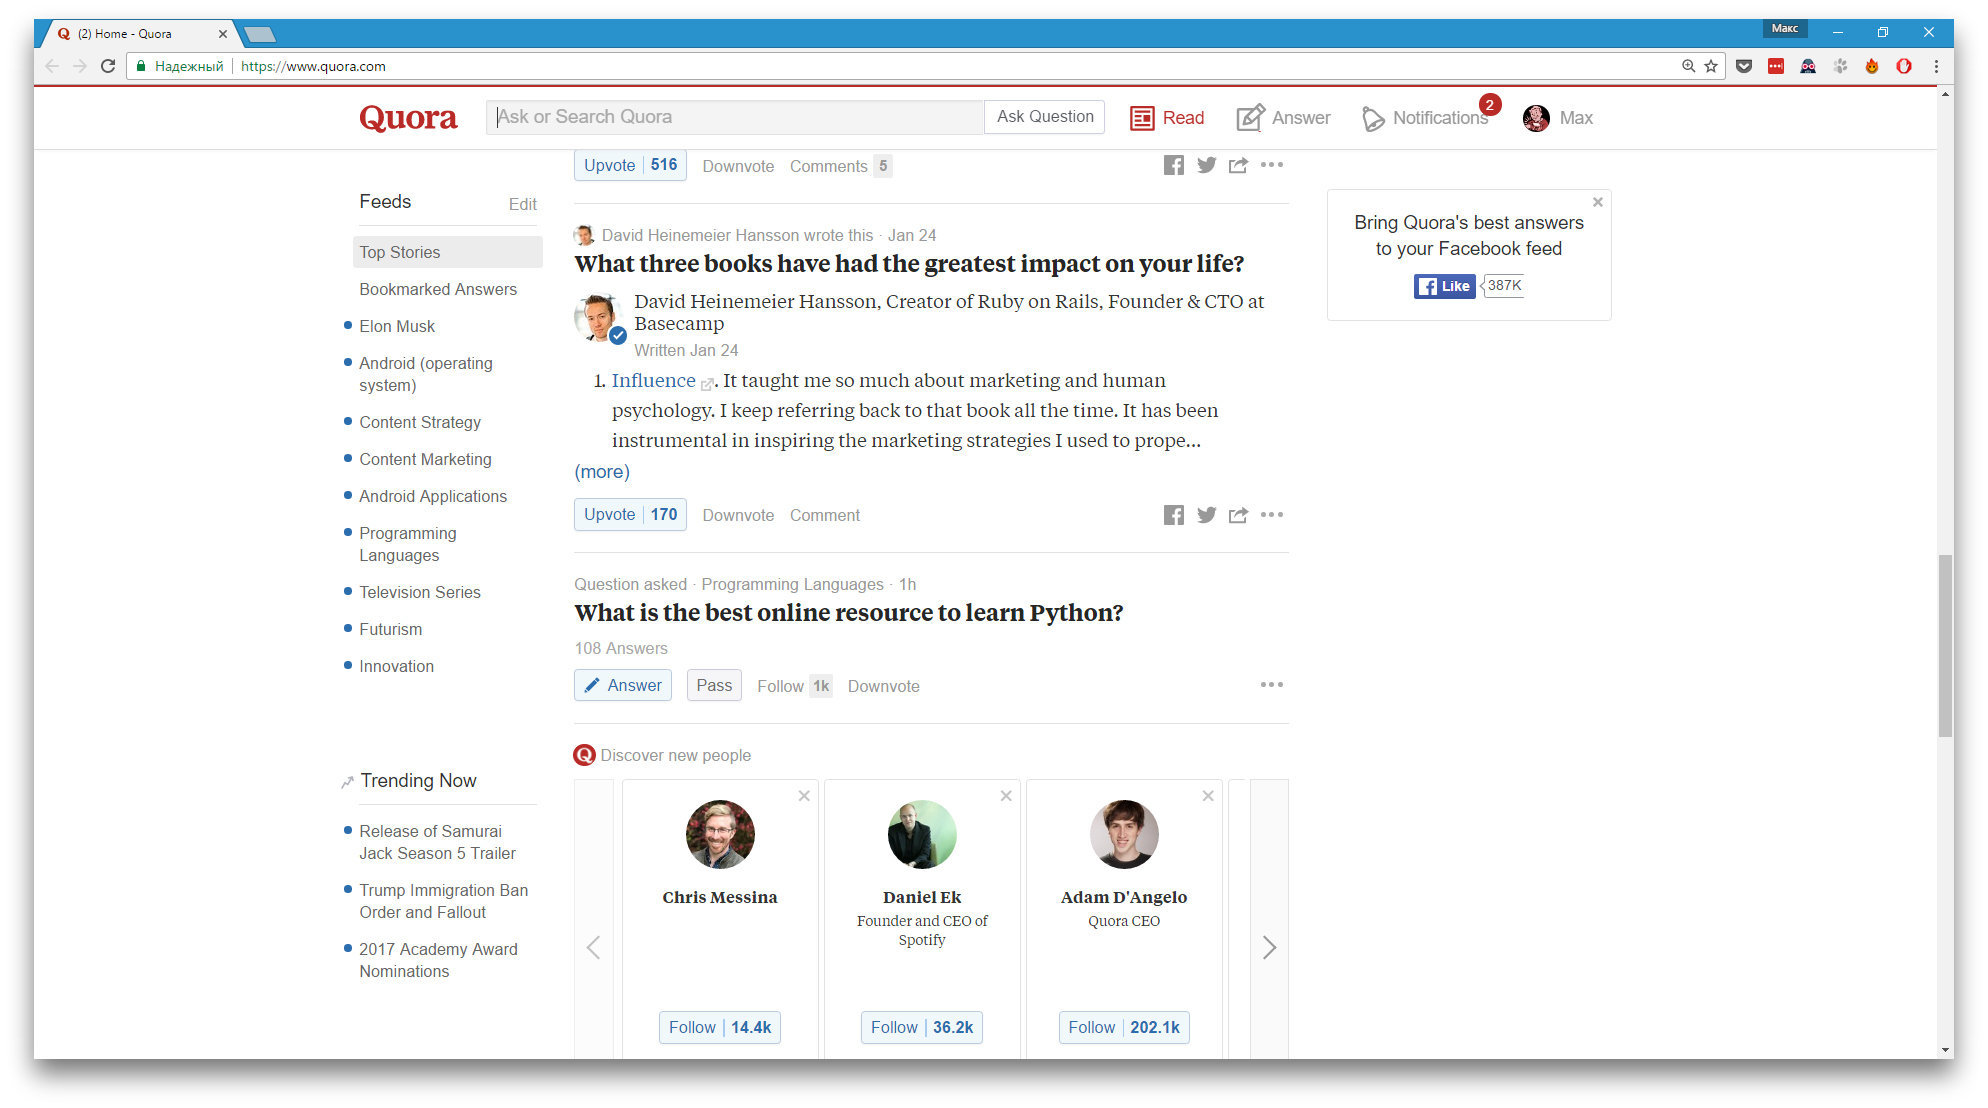Toggle Upvote on the 170-vote answer

[630, 515]
